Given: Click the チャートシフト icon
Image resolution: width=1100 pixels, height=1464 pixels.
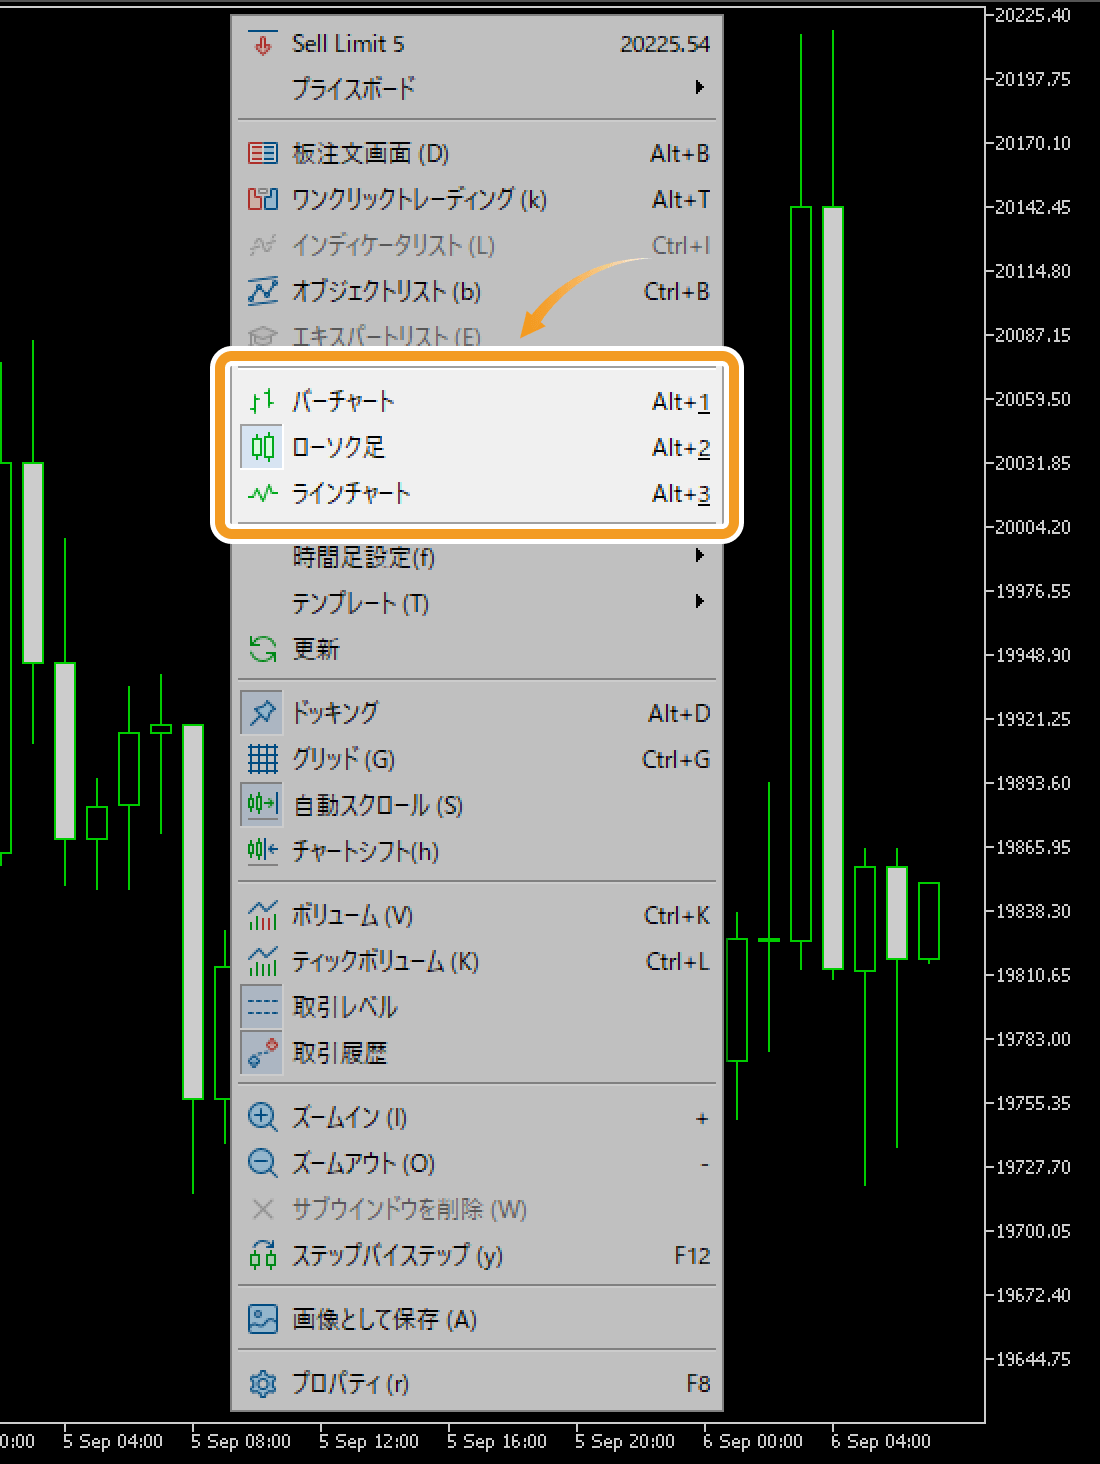Looking at the screenshot, I should point(263,851).
